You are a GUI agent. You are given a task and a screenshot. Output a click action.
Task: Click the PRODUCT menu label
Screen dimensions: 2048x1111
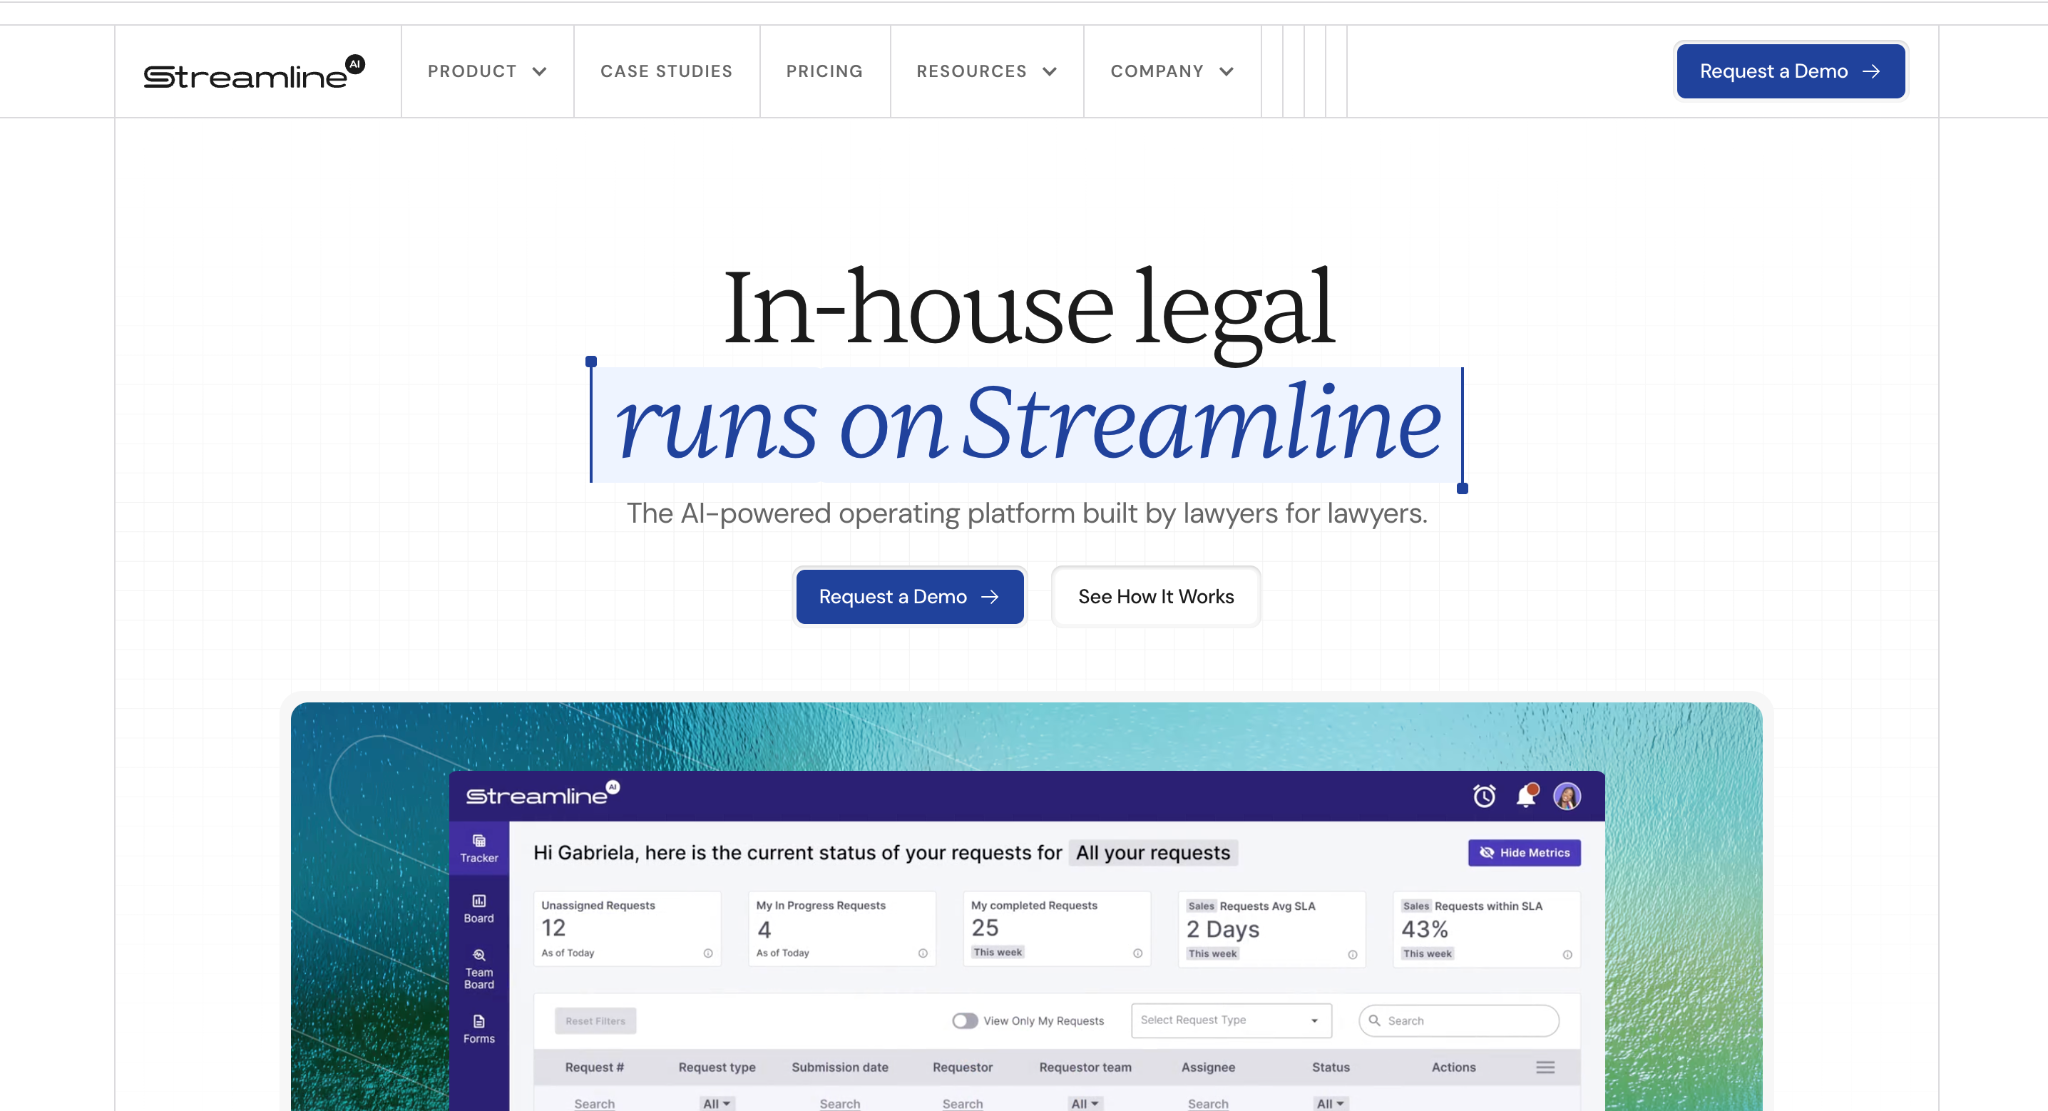472,72
